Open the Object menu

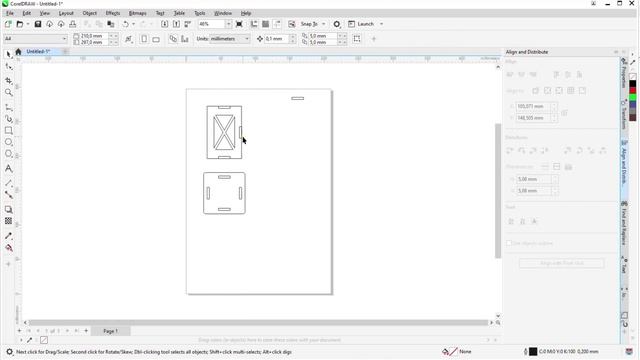(89, 13)
